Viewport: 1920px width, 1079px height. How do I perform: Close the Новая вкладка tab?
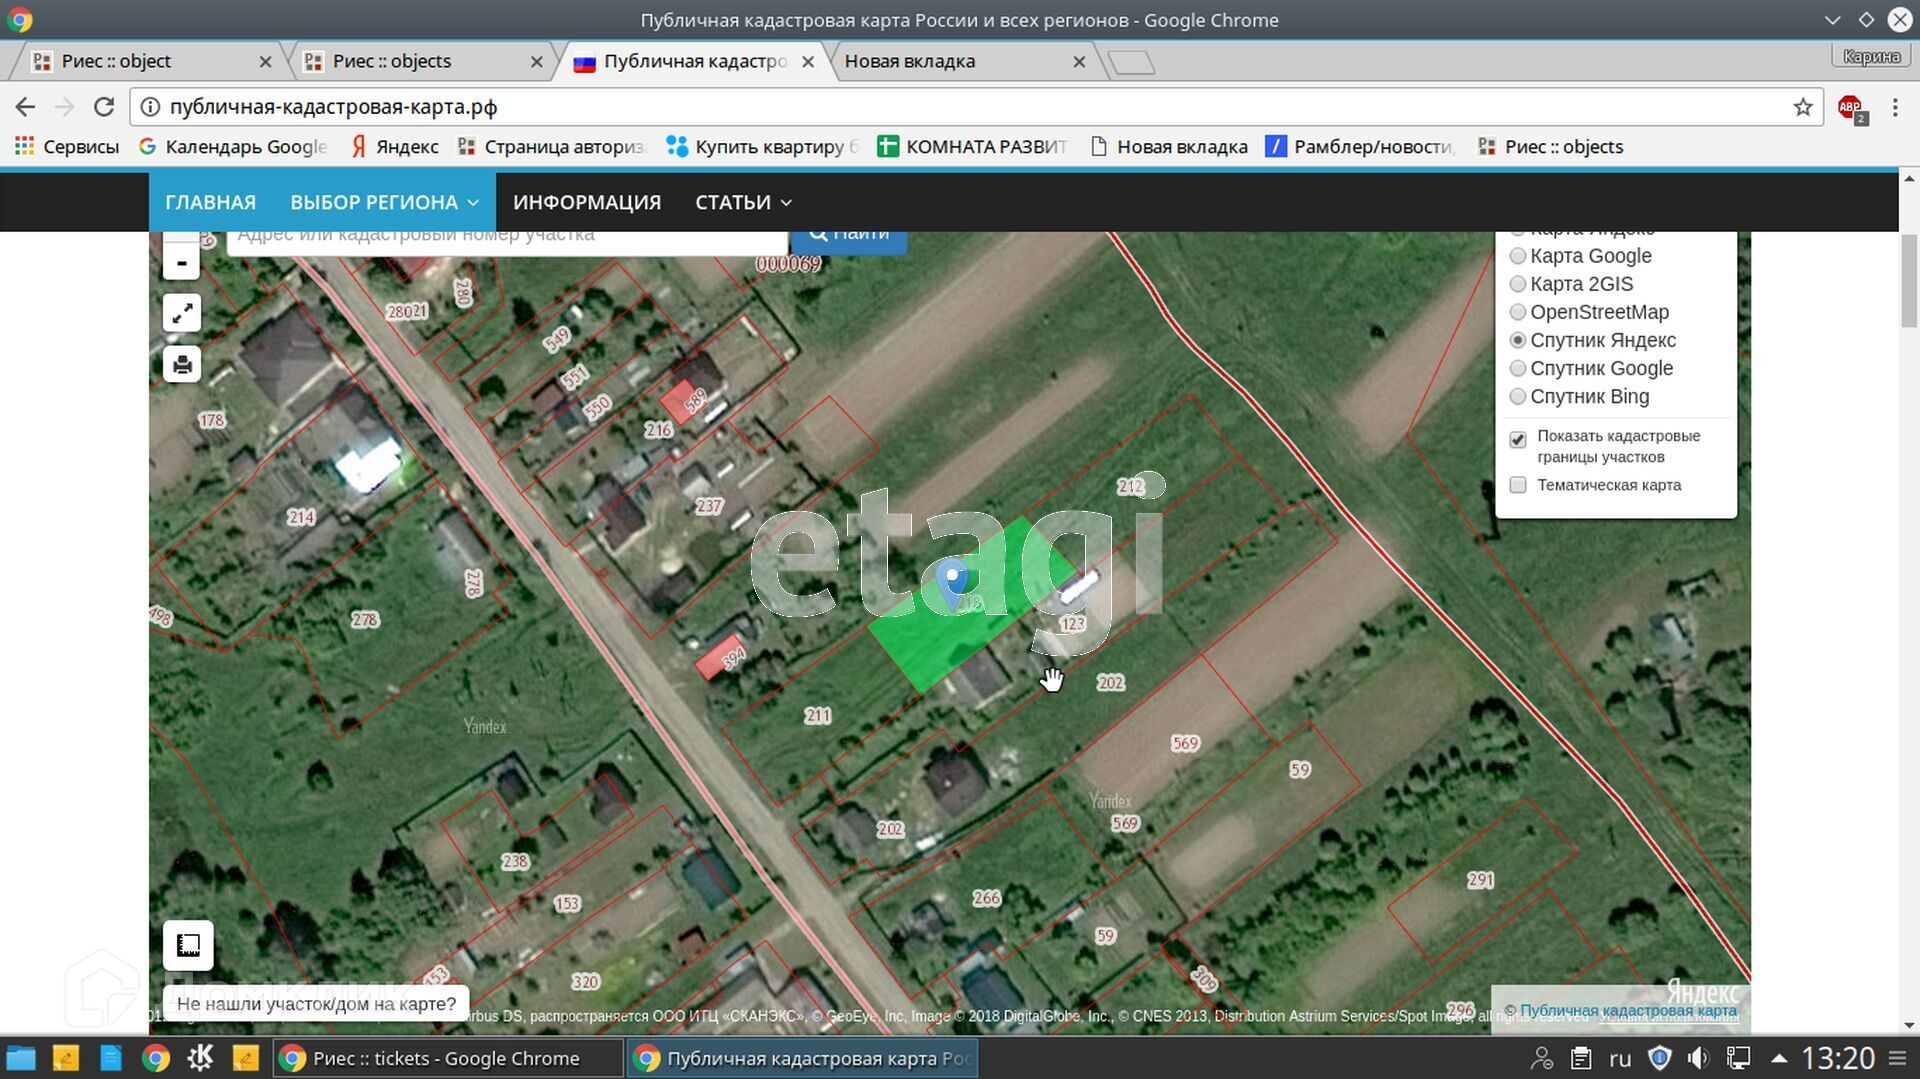[1079, 62]
